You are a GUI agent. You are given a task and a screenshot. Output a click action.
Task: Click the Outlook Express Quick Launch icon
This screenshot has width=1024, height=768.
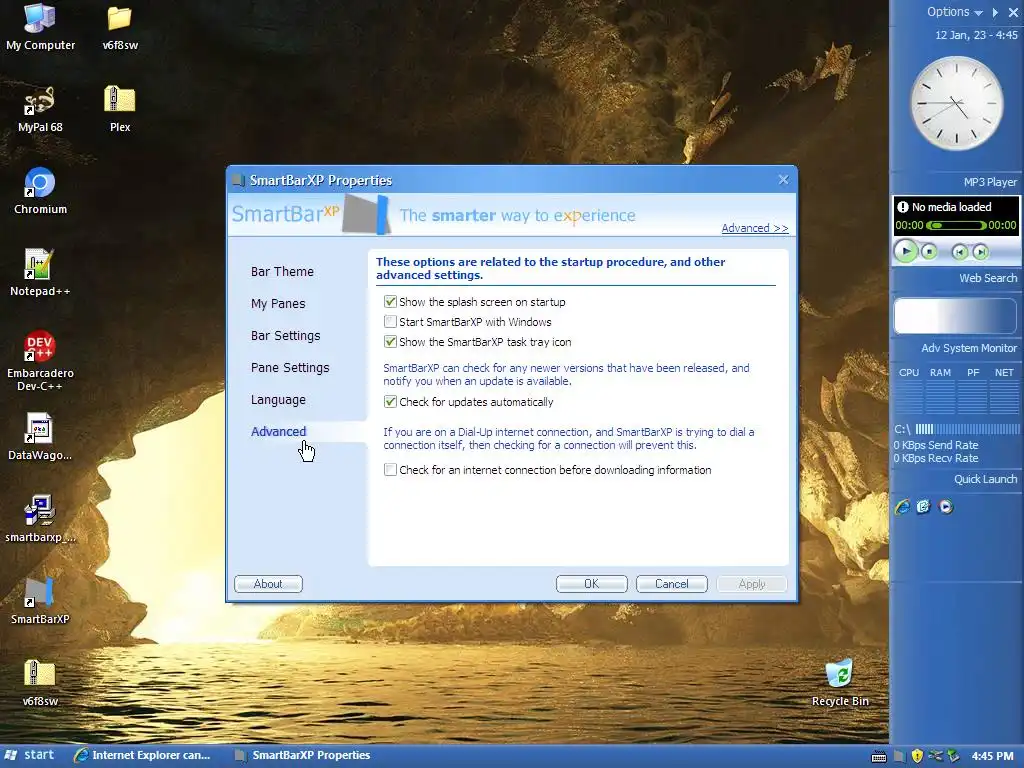click(x=923, y=507)
